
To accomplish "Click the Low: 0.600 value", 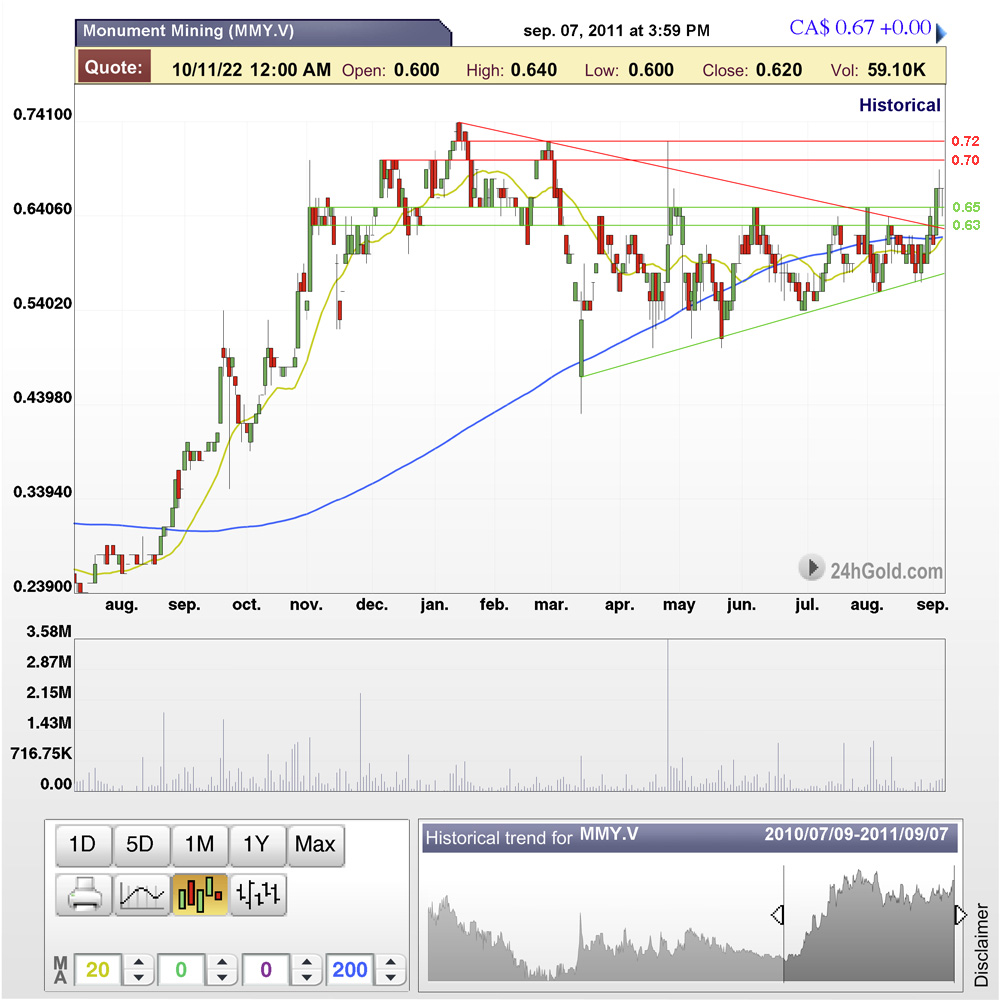I will tap(629, 70).
